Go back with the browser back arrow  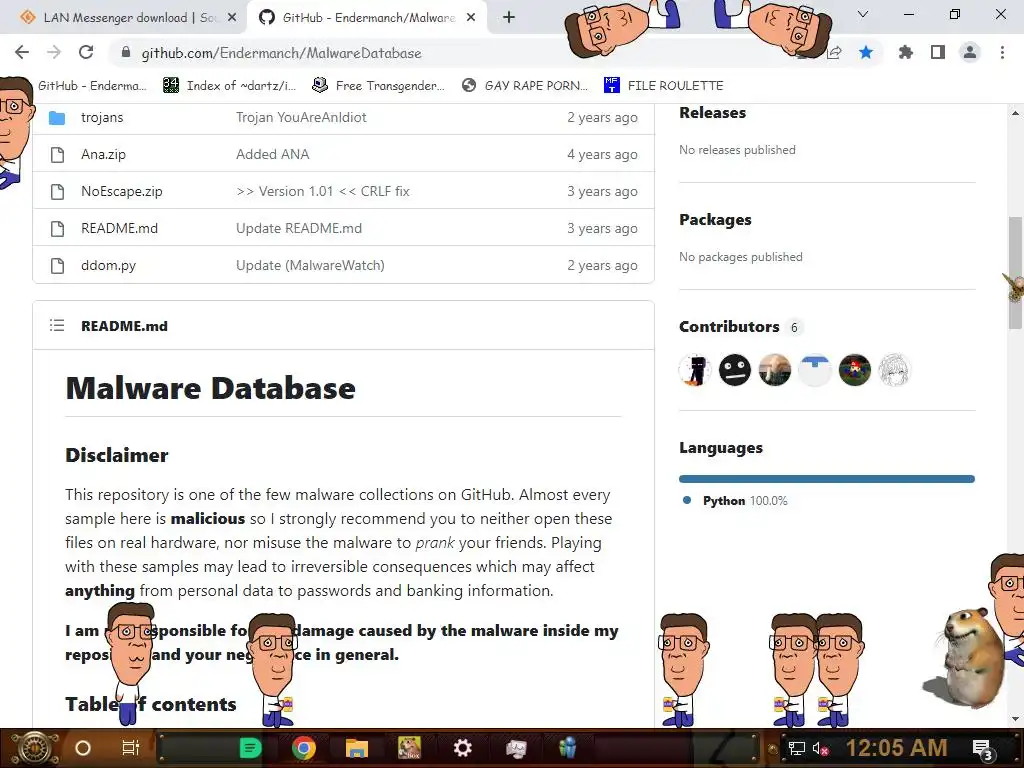(x=22, y=52)
